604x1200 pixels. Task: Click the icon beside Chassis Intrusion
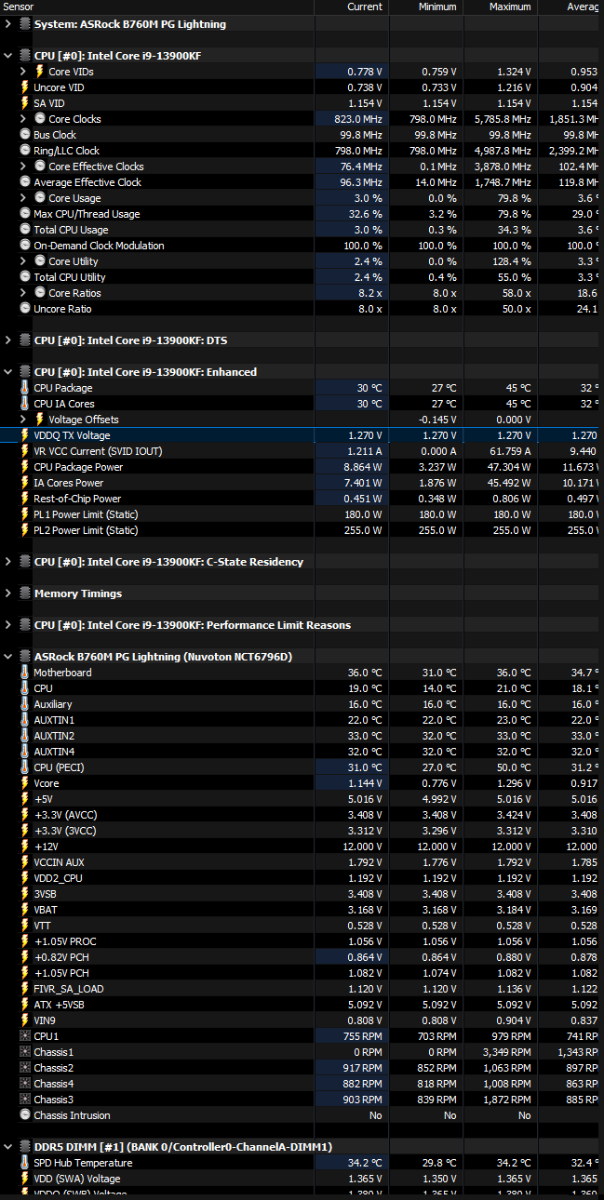tap(25, 1115)
